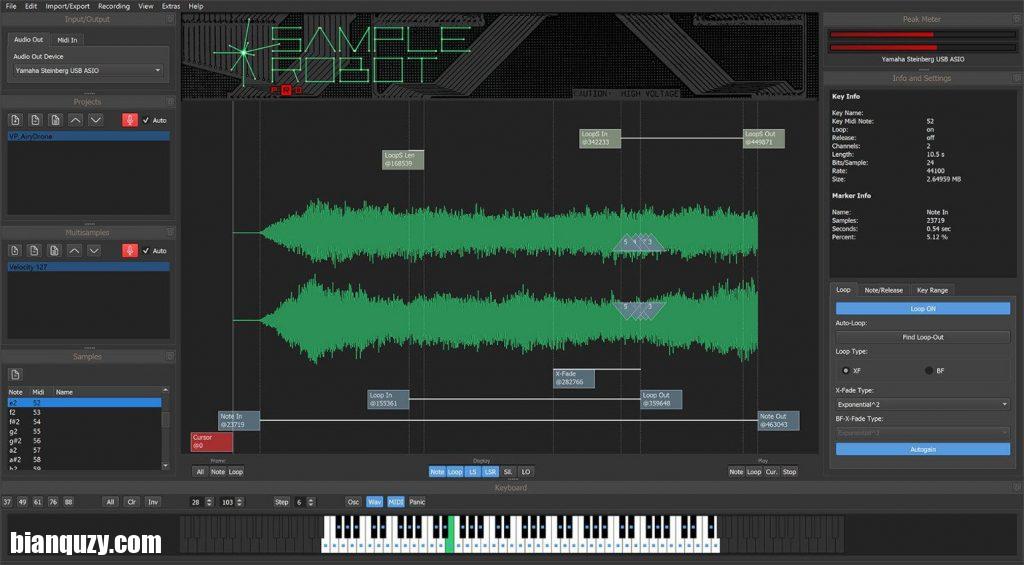This screenshot has height=565, width=1024.
Task: Switch to the Note/Release tab
Action: tap(884, 290)
